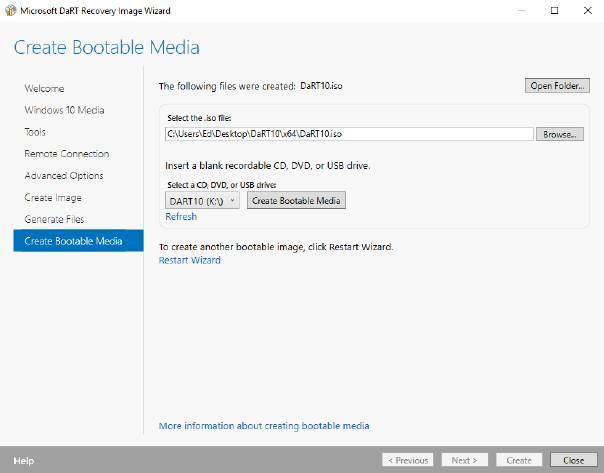Image resolution: width=604 pixels, height=473 pixels.
Task: Click into the .iso file path field
Action: (349, 134)
